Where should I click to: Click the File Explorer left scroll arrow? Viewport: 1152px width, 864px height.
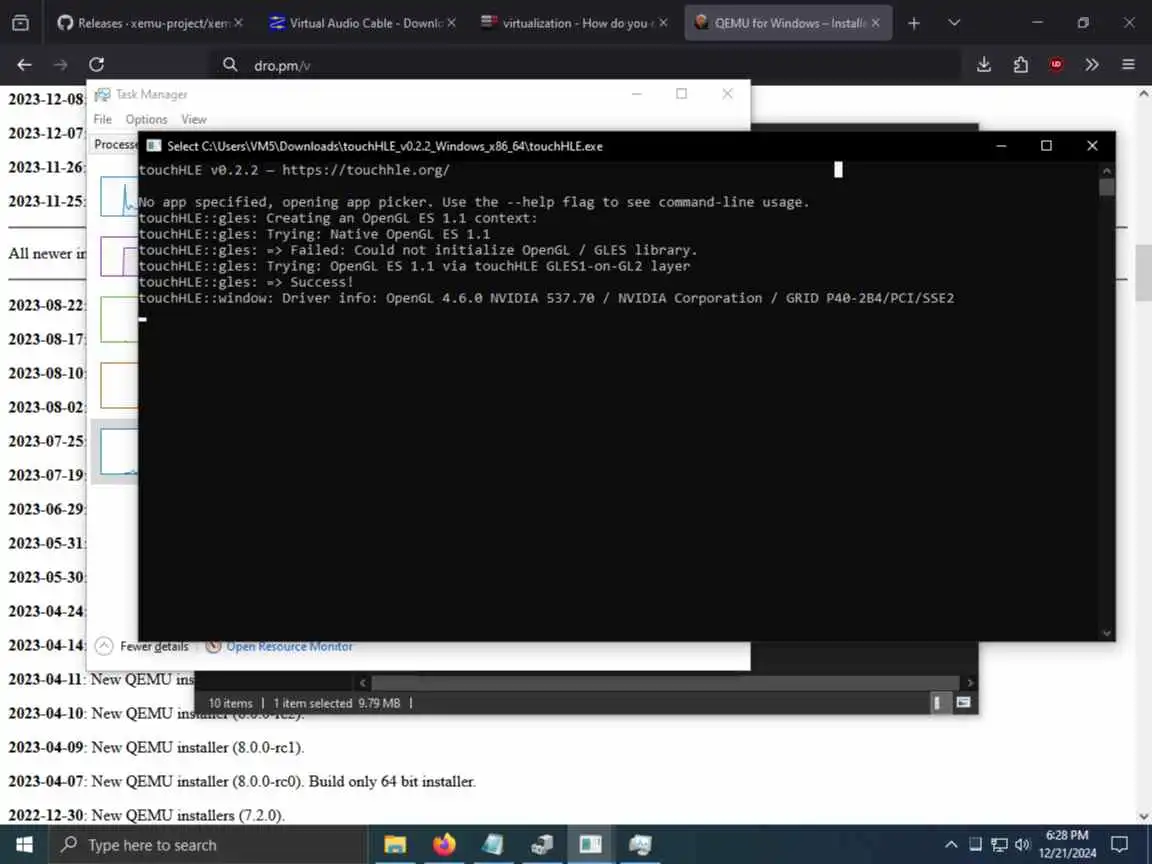pos(362,683)
